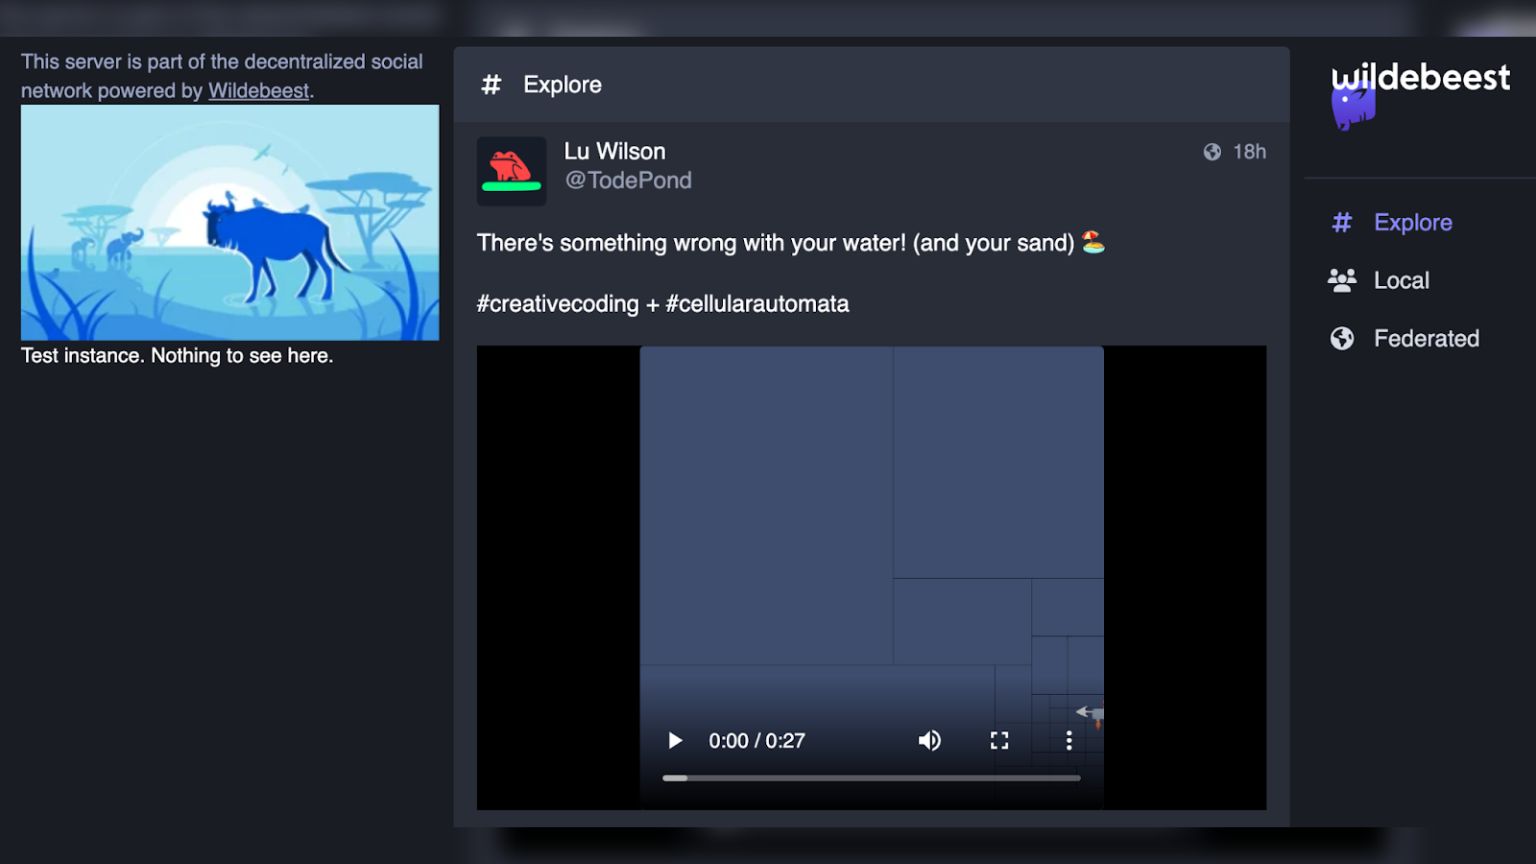This screenshot has height=864, width=1536.
Task: Click the Explore column header title
Action: point(562,85)
